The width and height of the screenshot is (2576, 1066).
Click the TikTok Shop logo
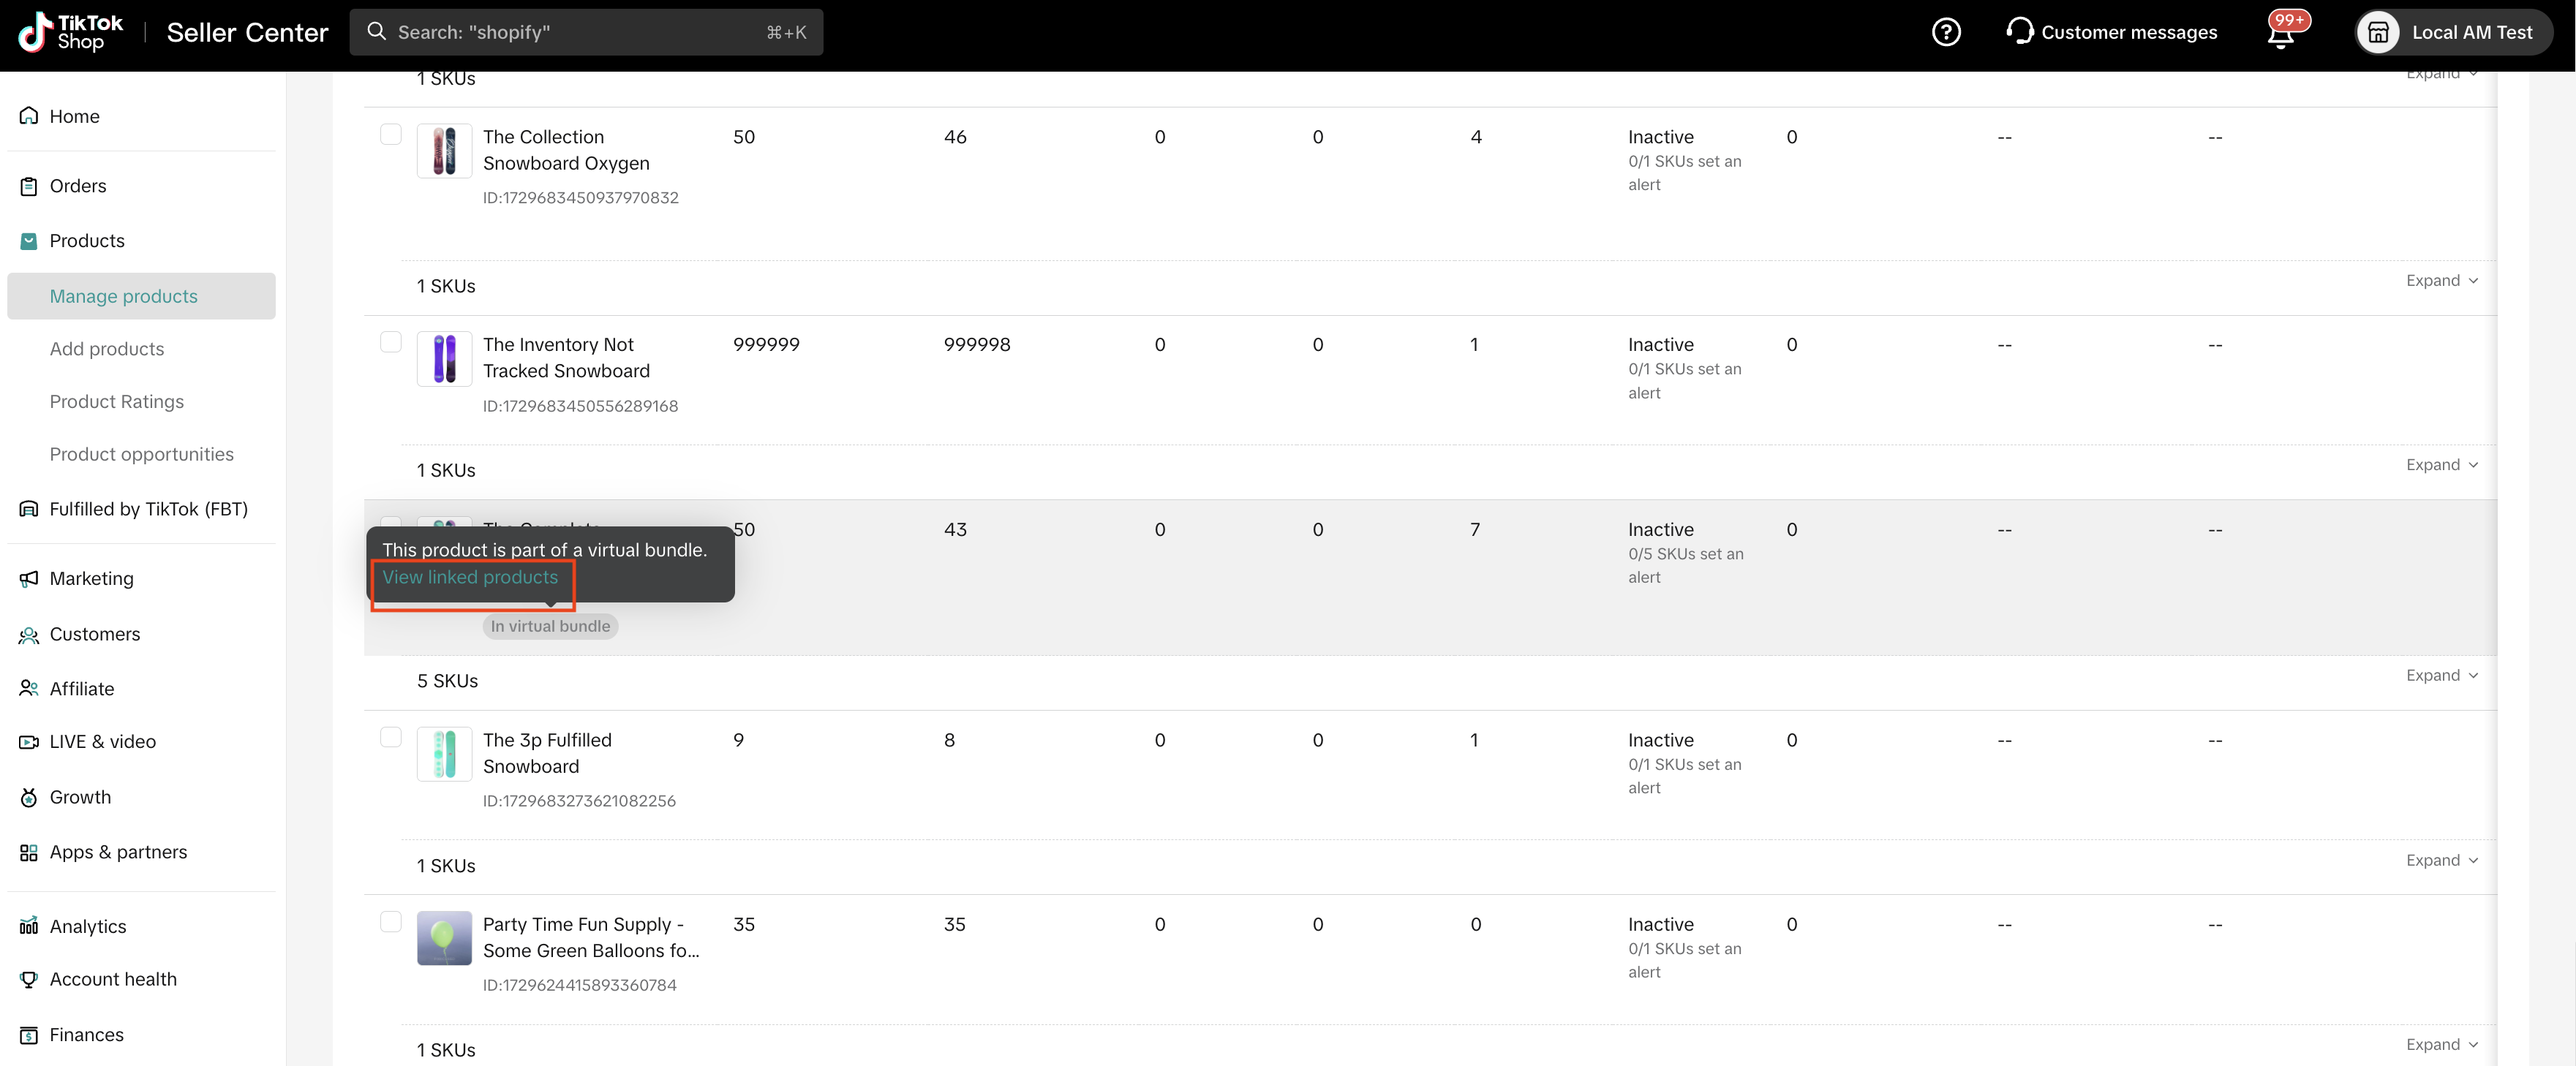(x=70, y=32)
